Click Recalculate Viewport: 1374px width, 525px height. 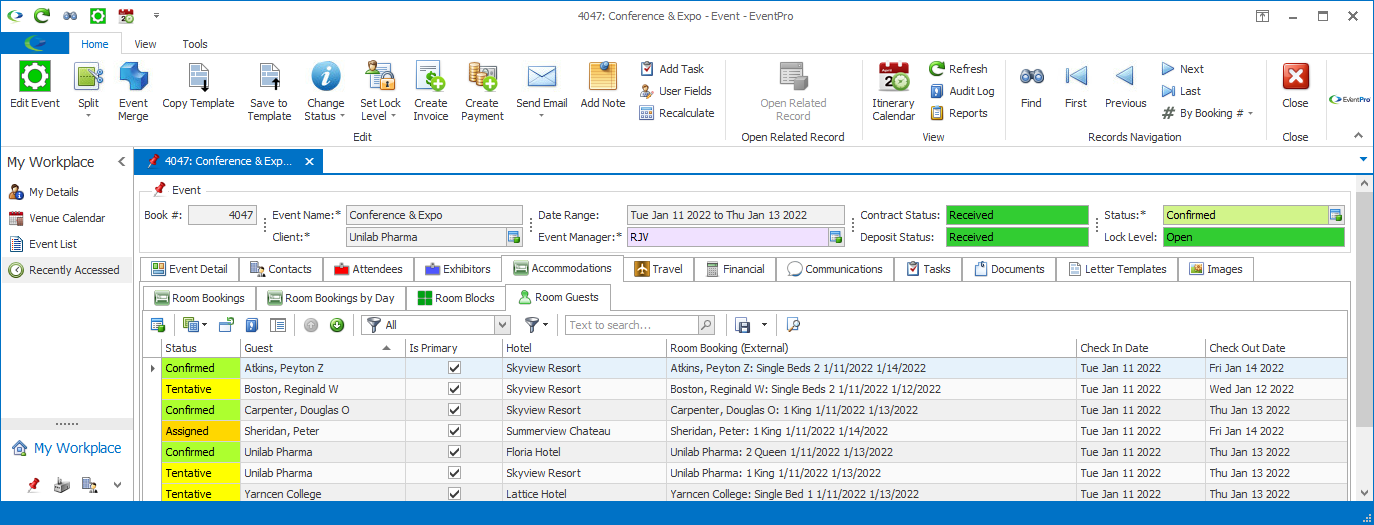point(677,113)
